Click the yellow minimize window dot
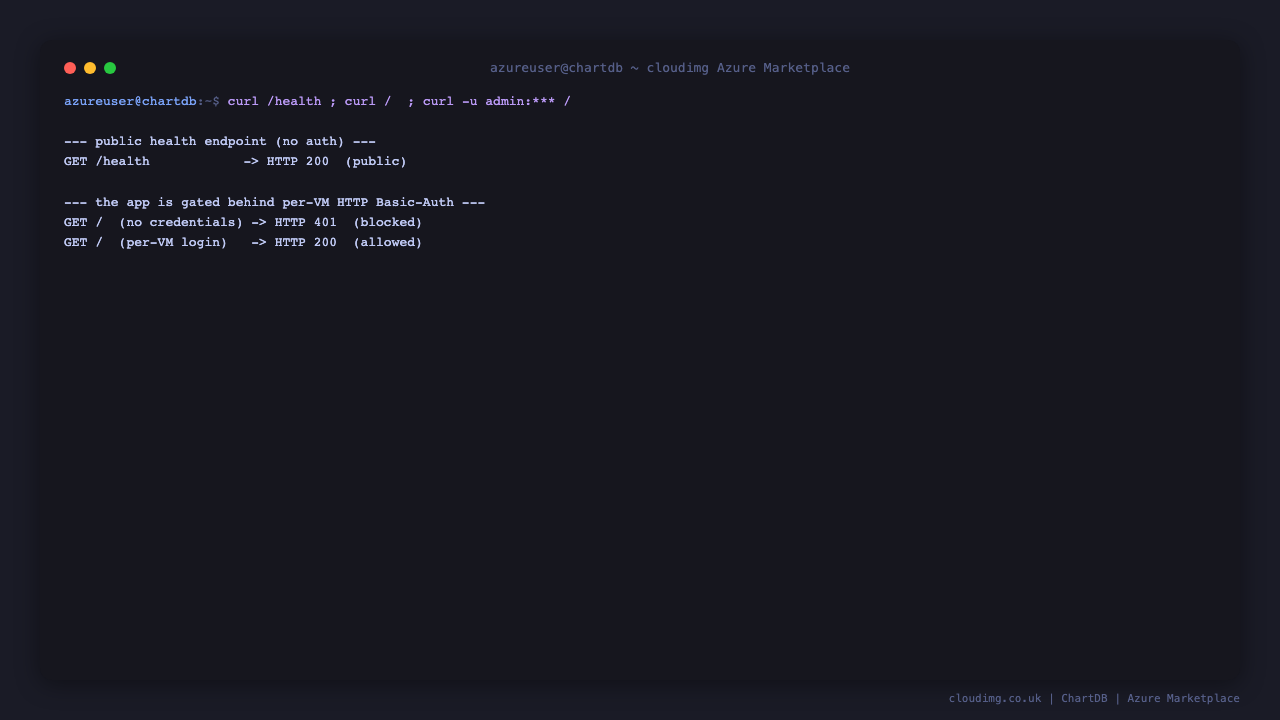The height and width of the screenshot is (720, 1280). pyautogui.click(x=90, y=68)
